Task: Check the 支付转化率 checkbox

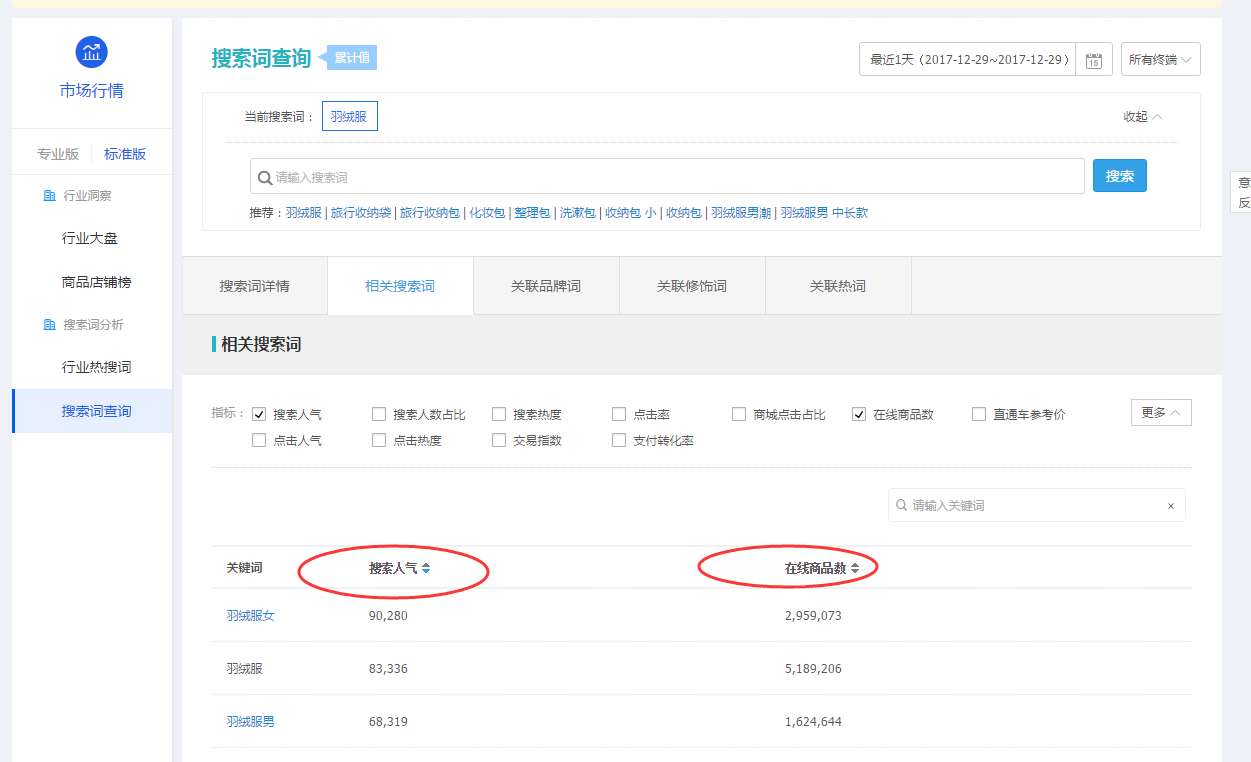Action: [x=619, y=440]
